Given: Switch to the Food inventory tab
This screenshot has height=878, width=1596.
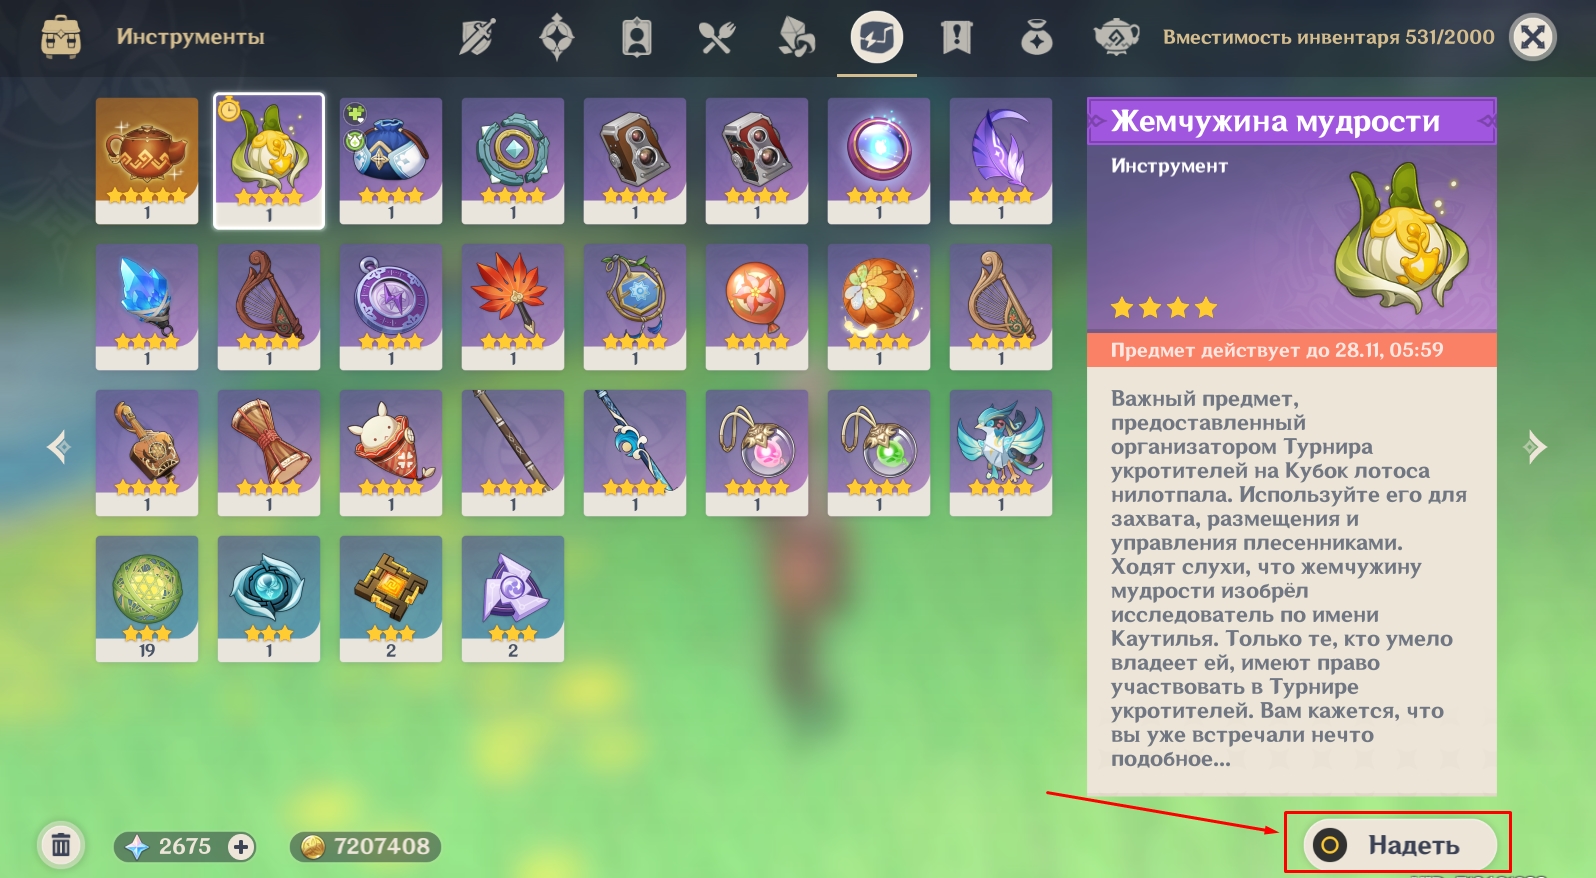Looking at the screenshot, I should pyautogui.click(x=716, y=38).
